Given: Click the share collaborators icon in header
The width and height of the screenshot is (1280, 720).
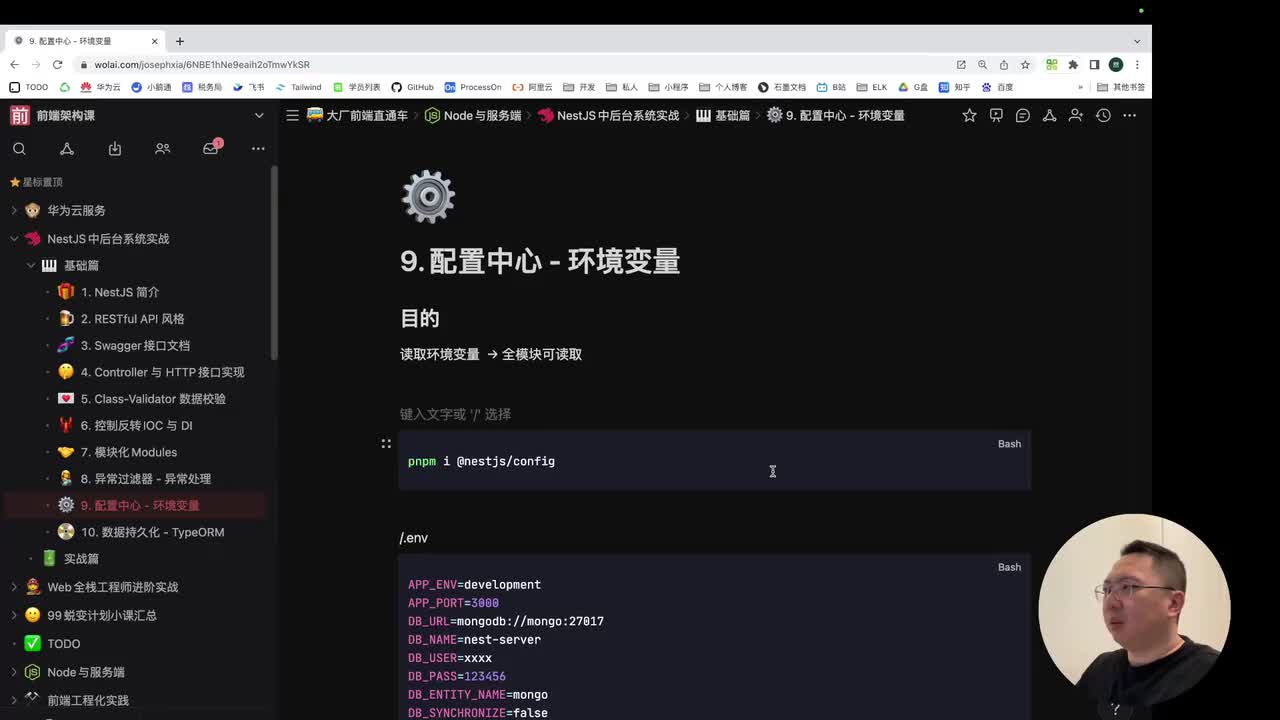Looking at the screenshot, I should 1076,115.
